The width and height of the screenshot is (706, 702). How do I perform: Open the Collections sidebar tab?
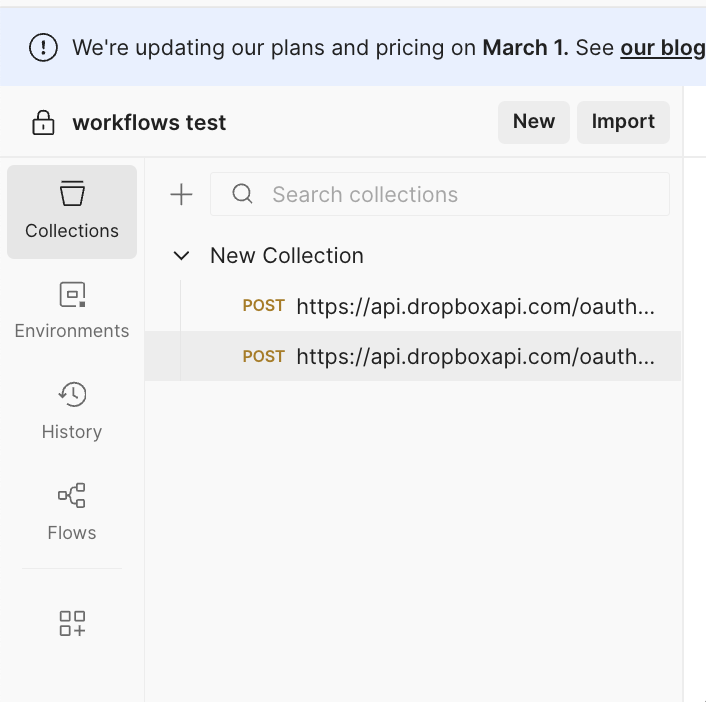[72, 211]
